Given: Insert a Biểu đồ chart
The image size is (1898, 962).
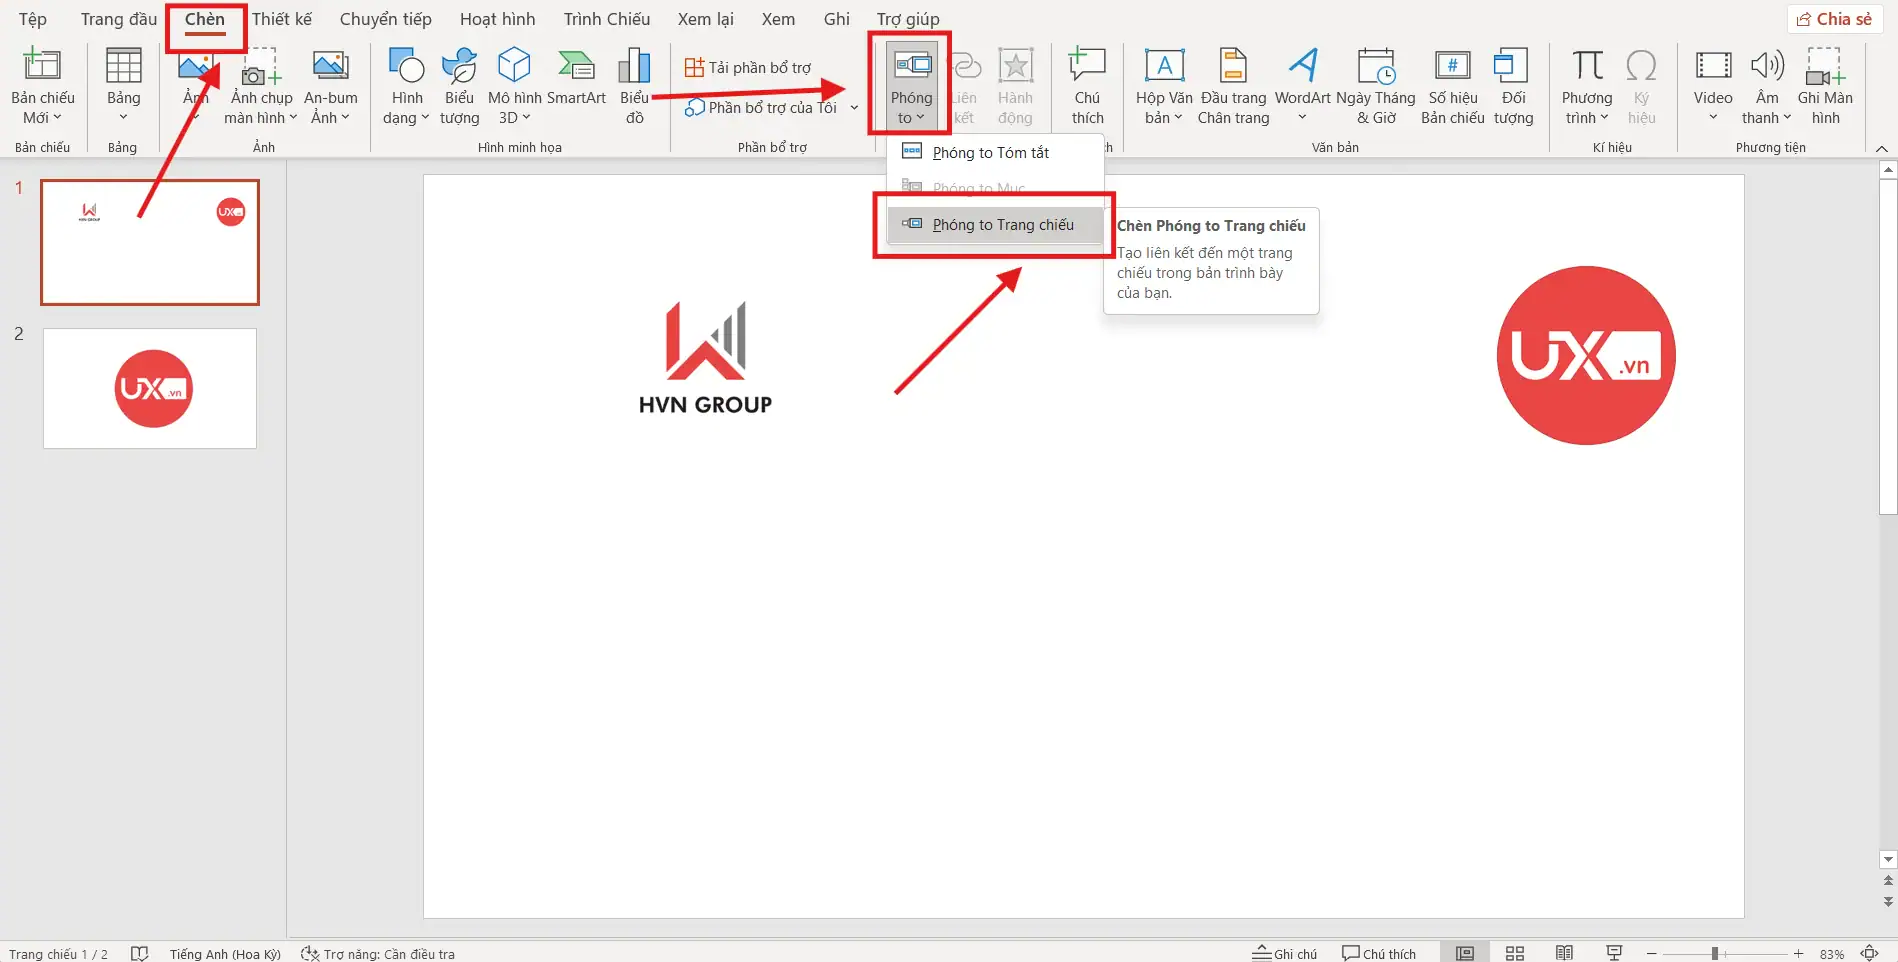Looking at the screenshot, I should (x=634, y=85).
